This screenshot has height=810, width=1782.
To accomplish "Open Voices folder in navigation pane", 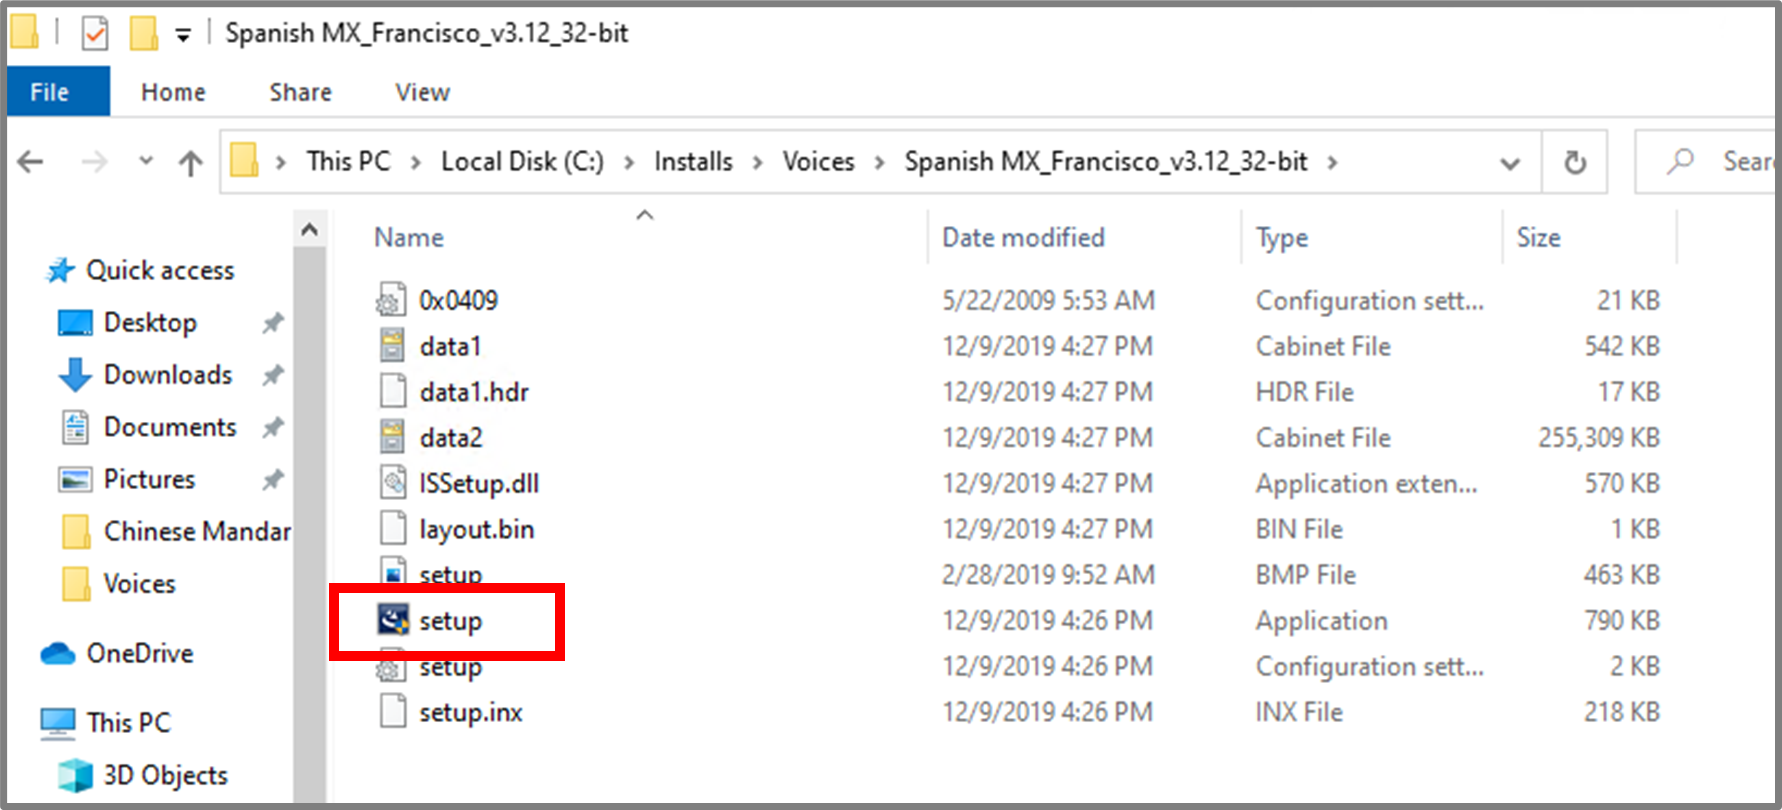I will [x=139, y=583].
